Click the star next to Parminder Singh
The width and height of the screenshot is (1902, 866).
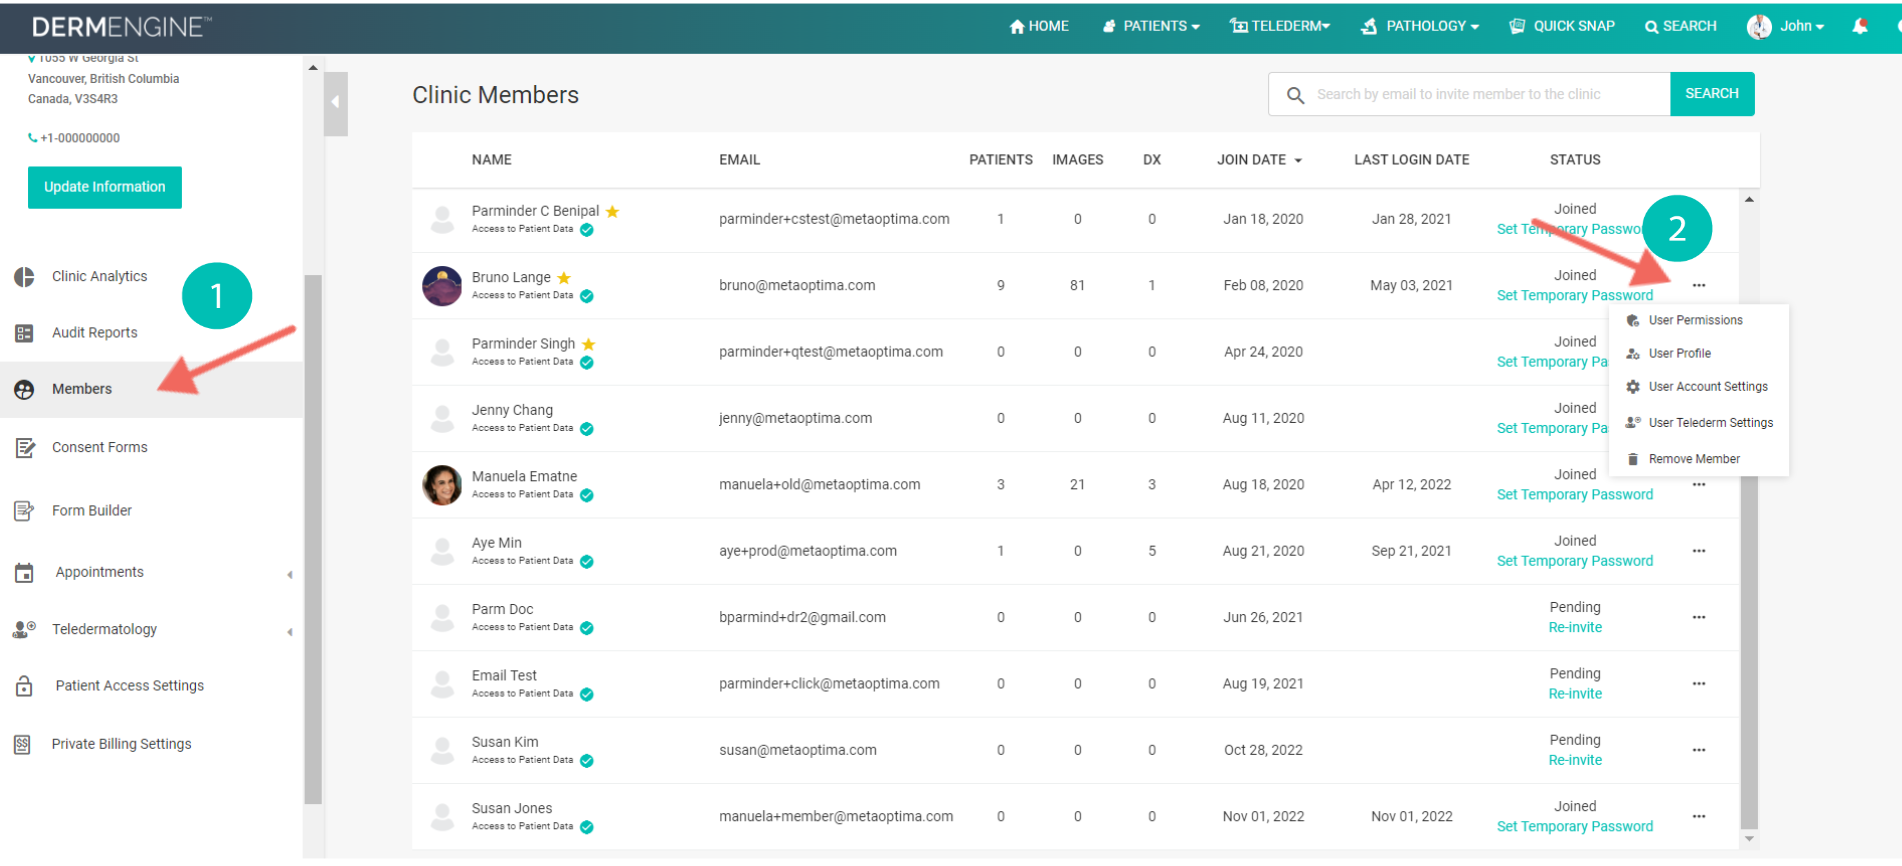(x=588, y=344)
